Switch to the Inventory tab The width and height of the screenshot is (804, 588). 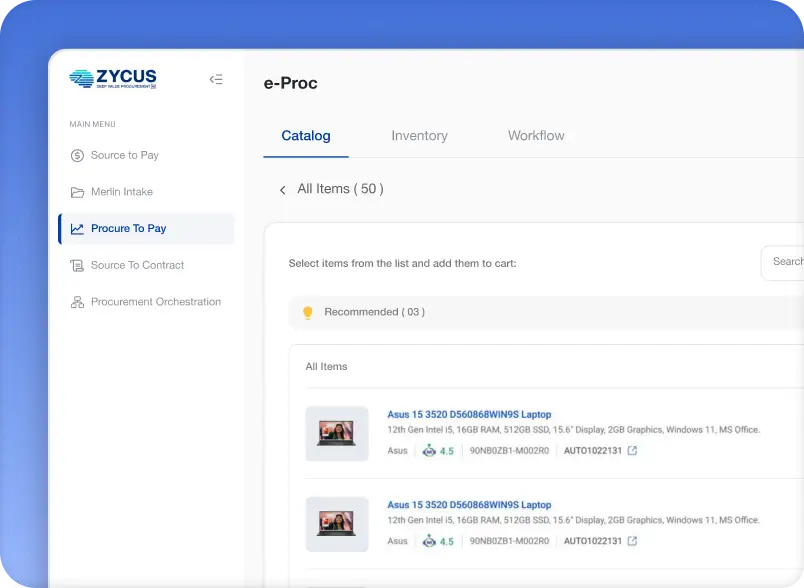tap(419, 136)
